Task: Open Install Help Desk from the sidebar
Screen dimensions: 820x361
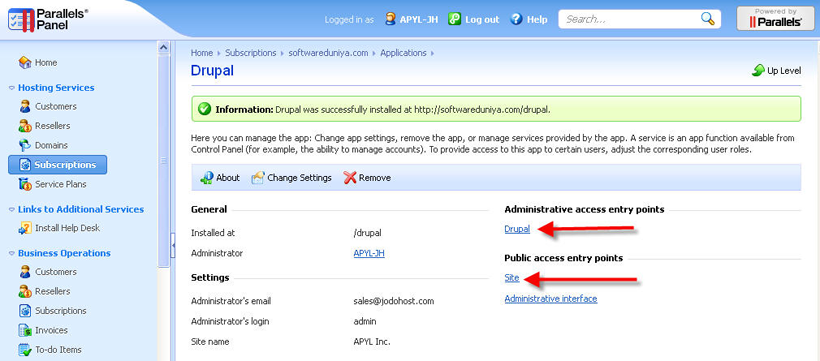Action: click(67, 228)
